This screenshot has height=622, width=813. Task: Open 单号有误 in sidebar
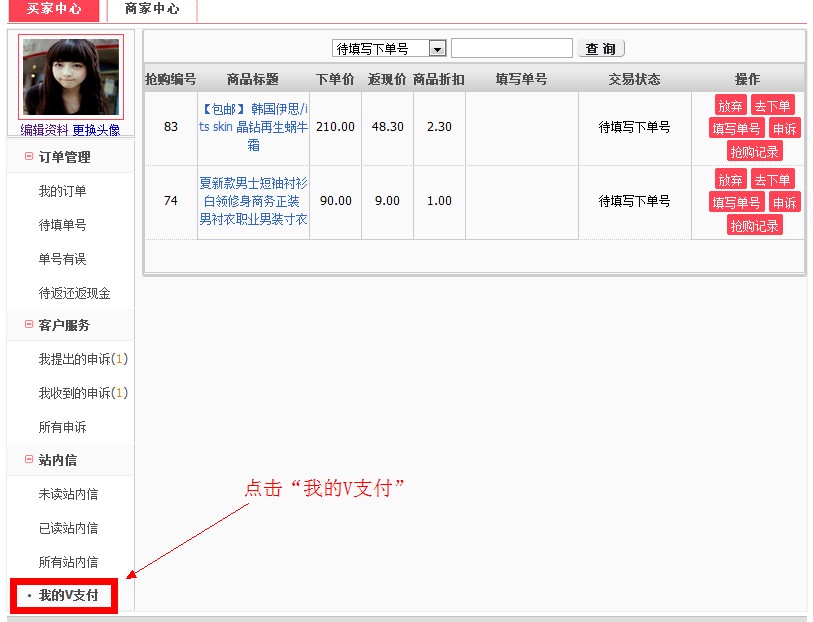click(x=62, y=259)
